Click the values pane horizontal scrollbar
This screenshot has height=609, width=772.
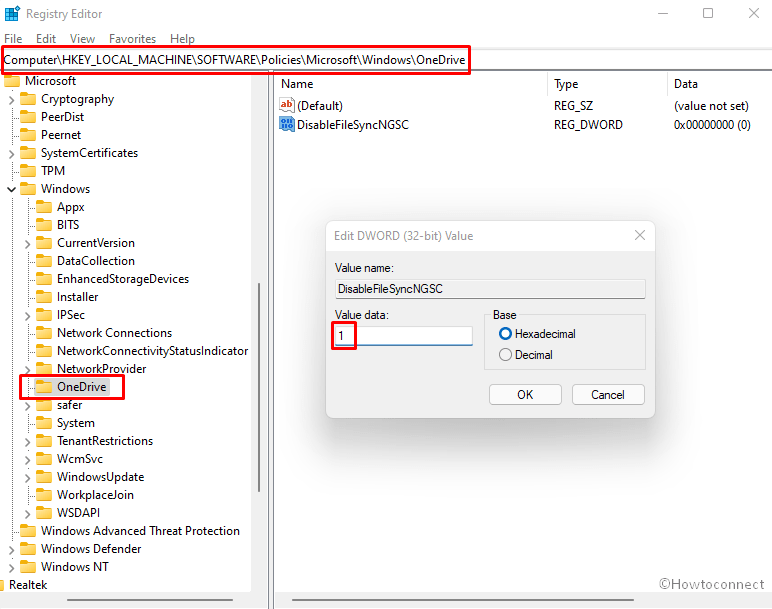pyautogui.click(x=462, y=600)
